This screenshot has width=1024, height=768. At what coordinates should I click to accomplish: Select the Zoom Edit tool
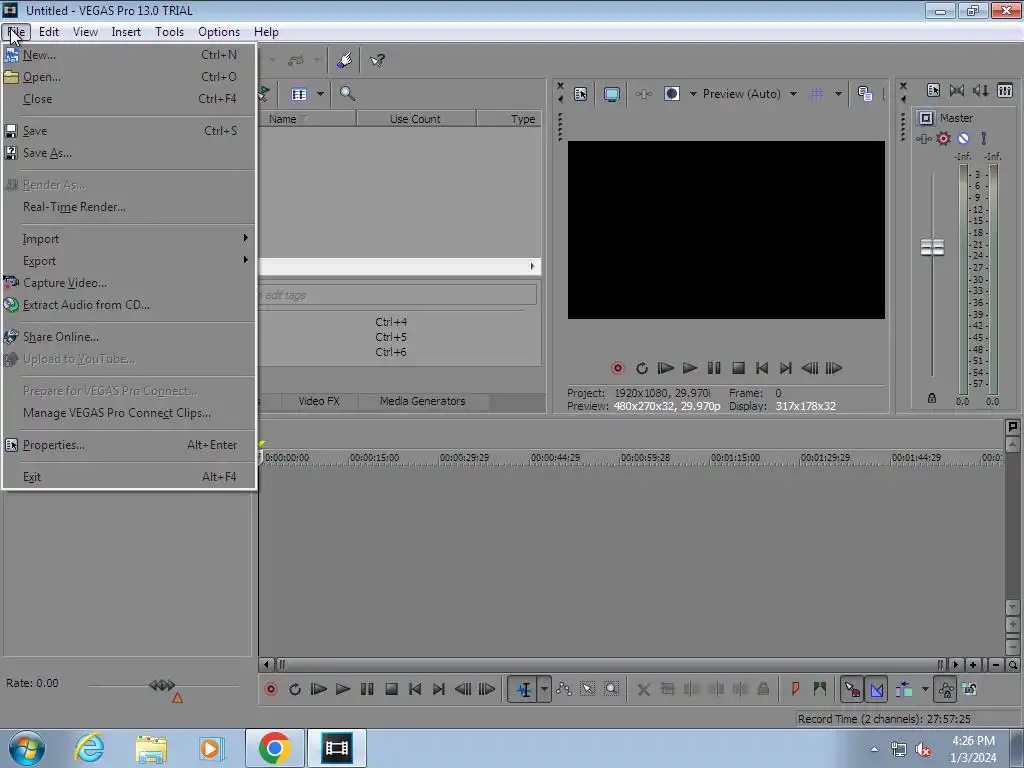[x=611, y=690]
